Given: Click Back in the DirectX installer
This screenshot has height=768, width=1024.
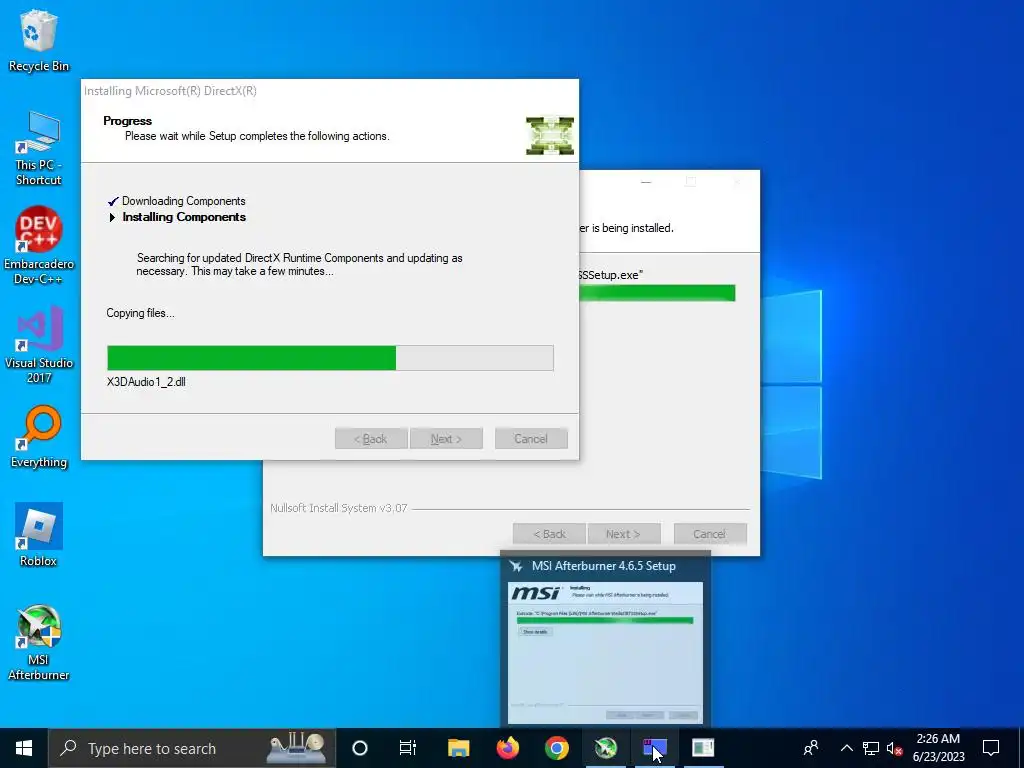Looking at the screenshot, I should point(371,439).
